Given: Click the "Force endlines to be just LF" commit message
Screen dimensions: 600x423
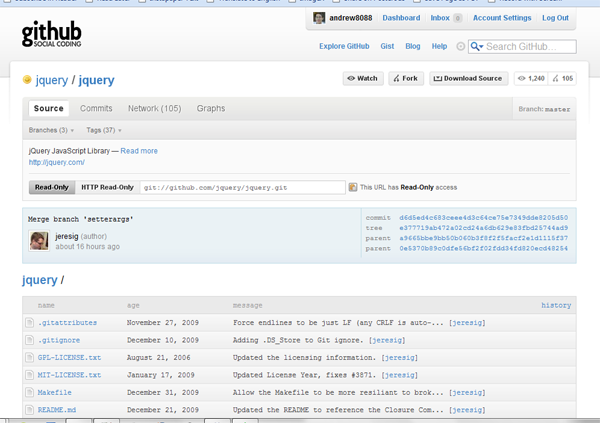Looking at the screenshot, I should pos(338,323).
